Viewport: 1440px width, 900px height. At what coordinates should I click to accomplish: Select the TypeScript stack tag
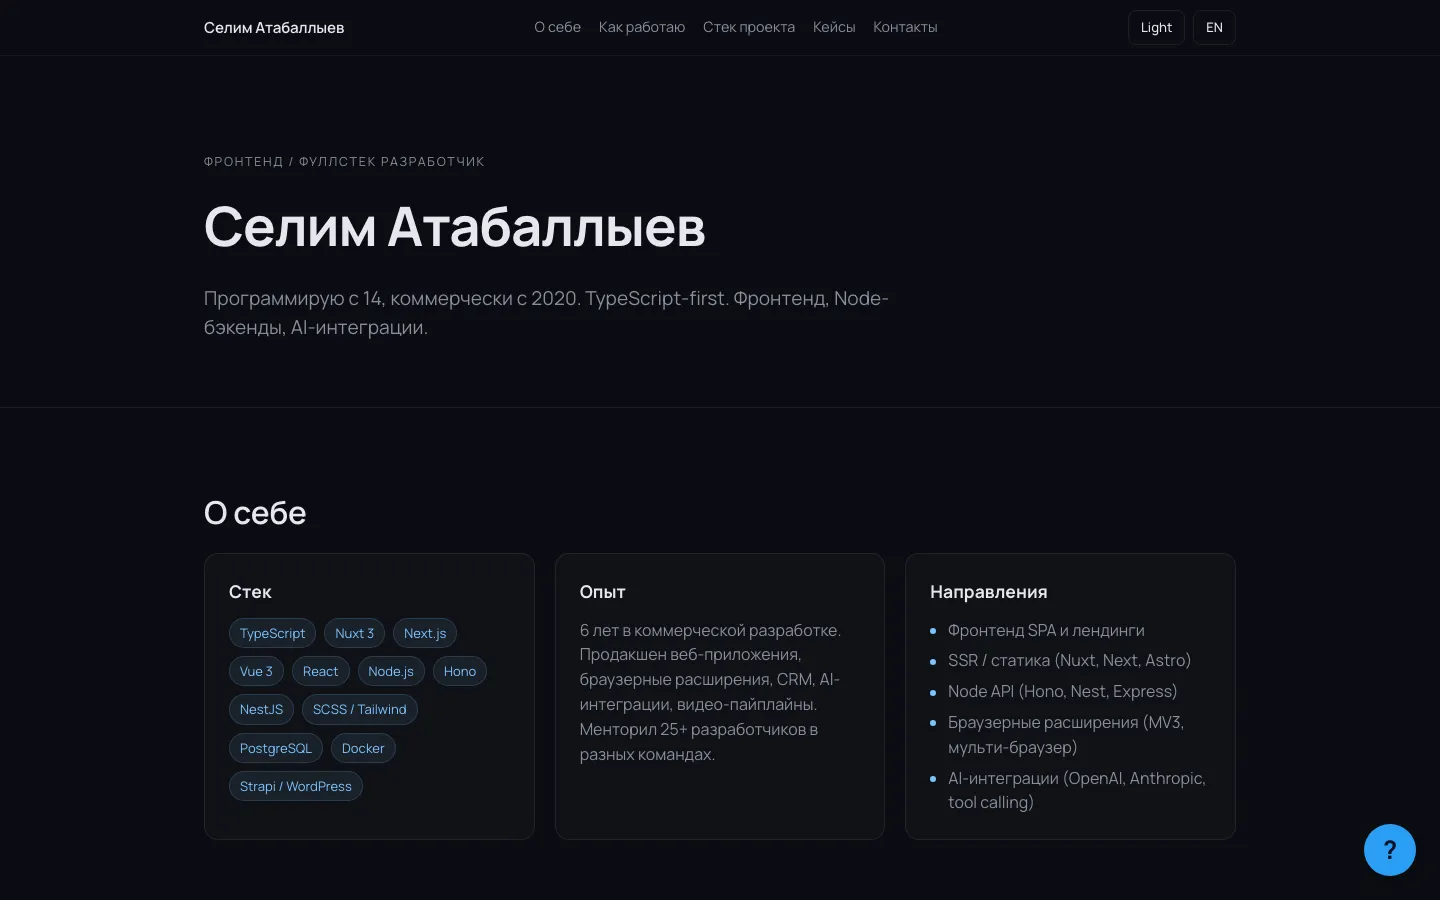pyautogui.click(x=272, y=633)
